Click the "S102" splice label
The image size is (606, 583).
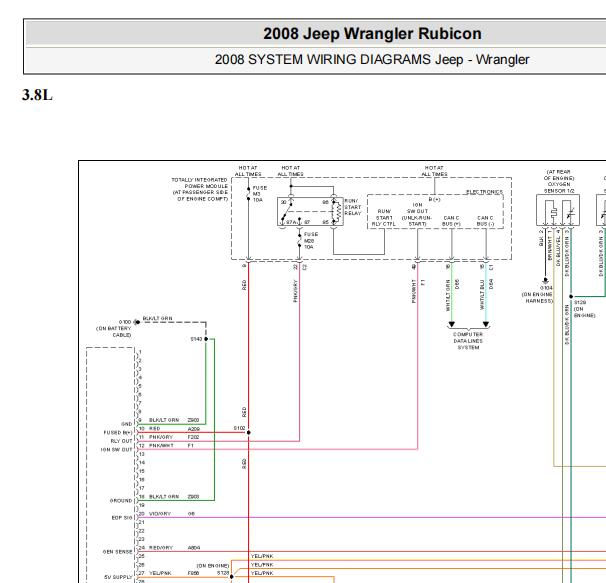(x=239, y=428)
